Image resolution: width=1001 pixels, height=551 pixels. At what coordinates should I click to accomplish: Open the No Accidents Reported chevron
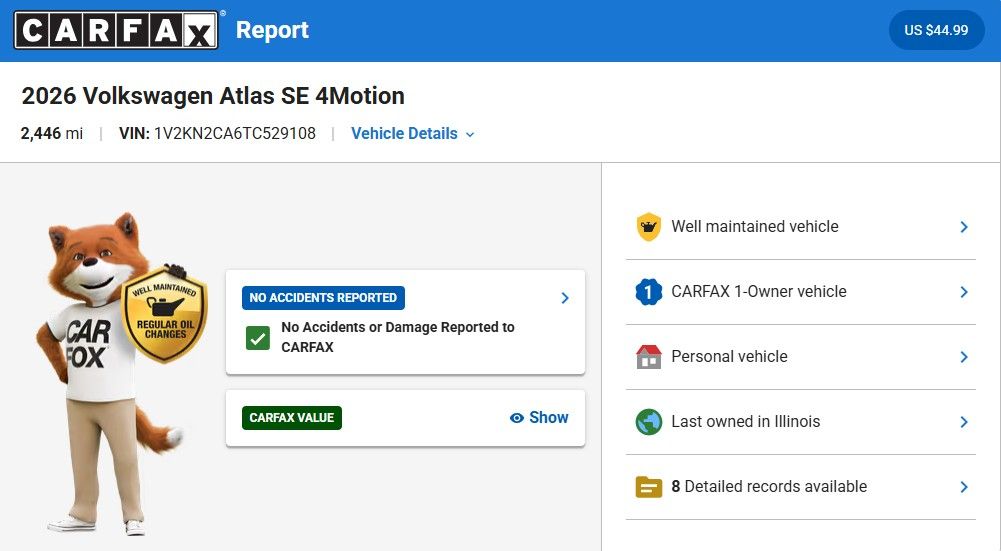(x=565, y=298)
